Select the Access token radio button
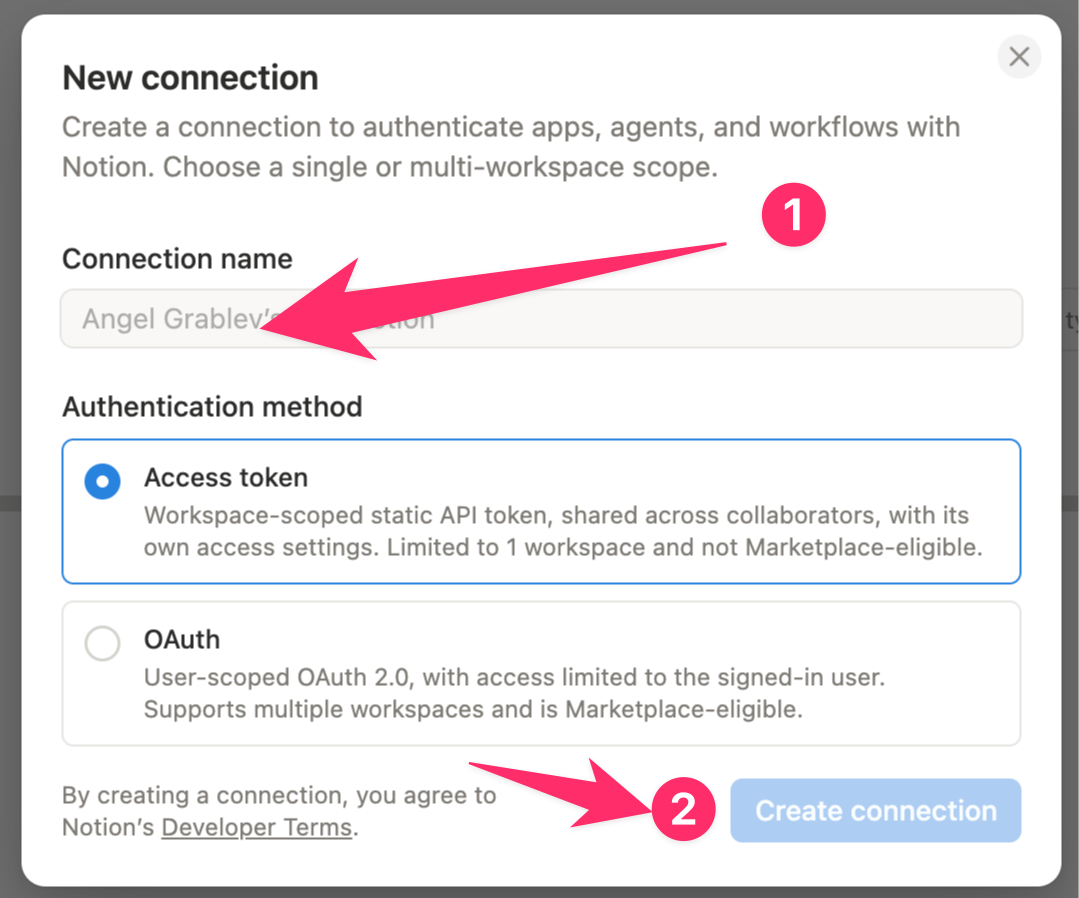 [103, 481]
